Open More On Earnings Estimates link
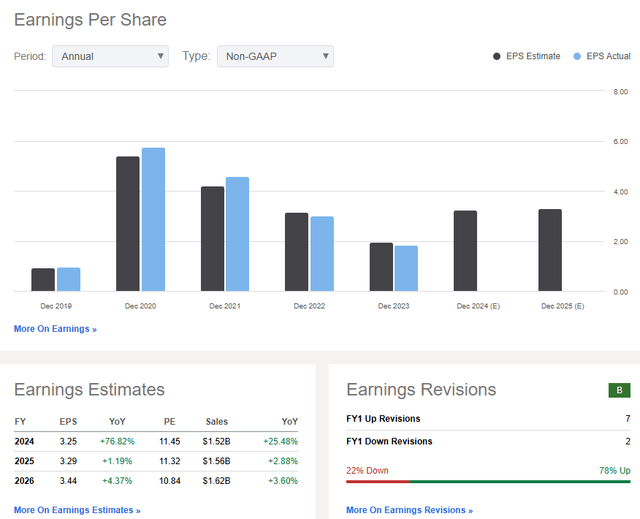This screenshot has height=519, width=640. 77,510
